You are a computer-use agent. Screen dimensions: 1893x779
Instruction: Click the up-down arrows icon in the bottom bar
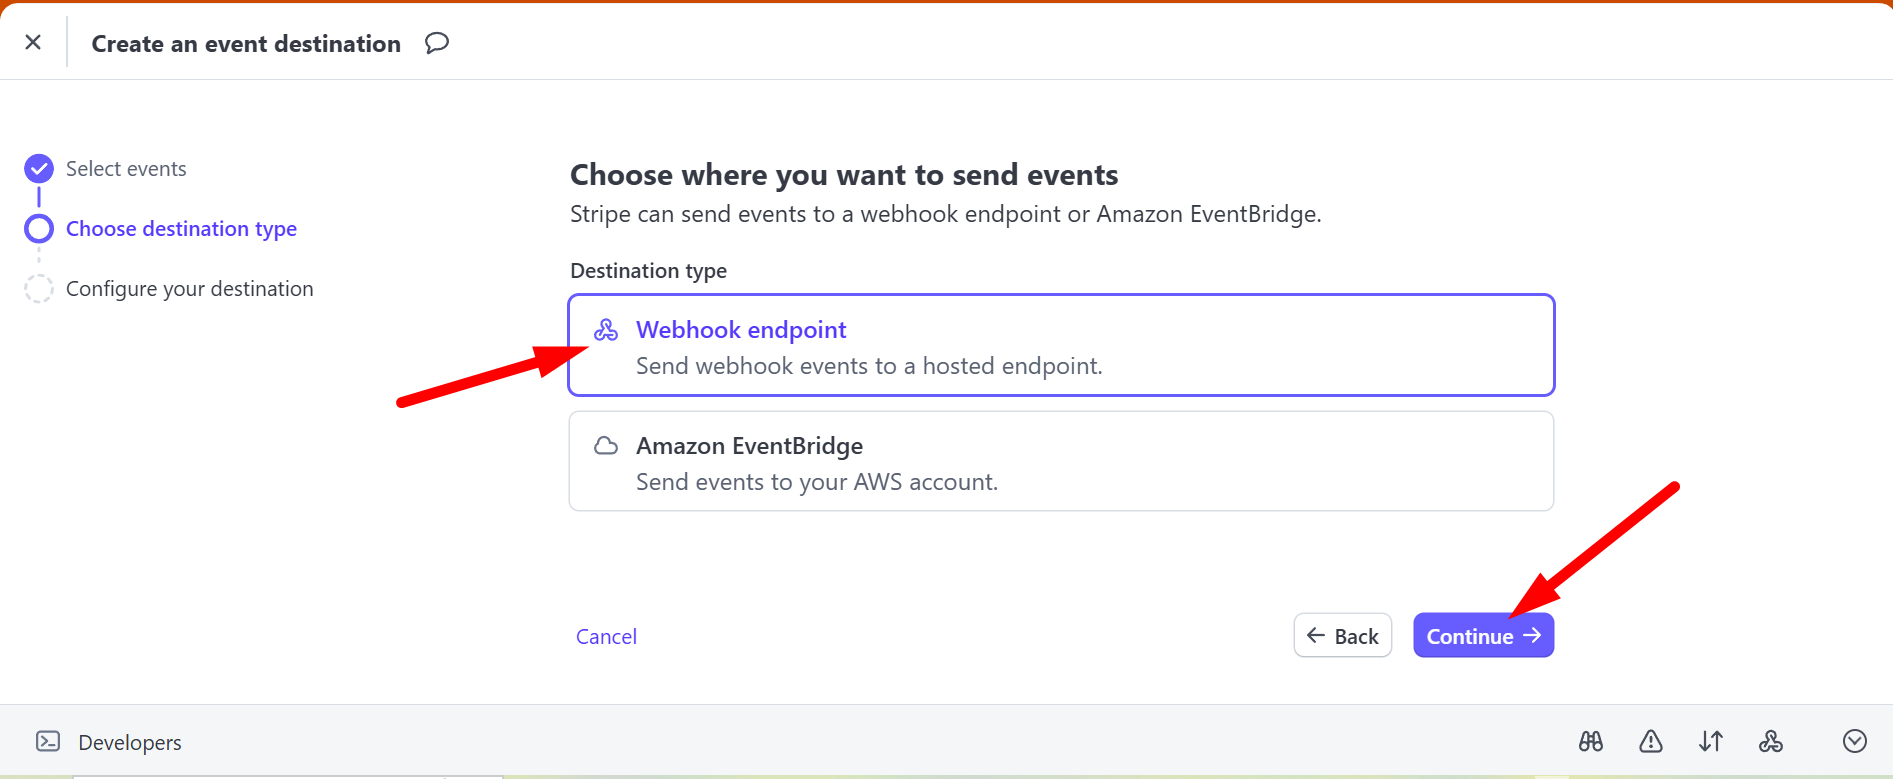tap(1710, 741)
